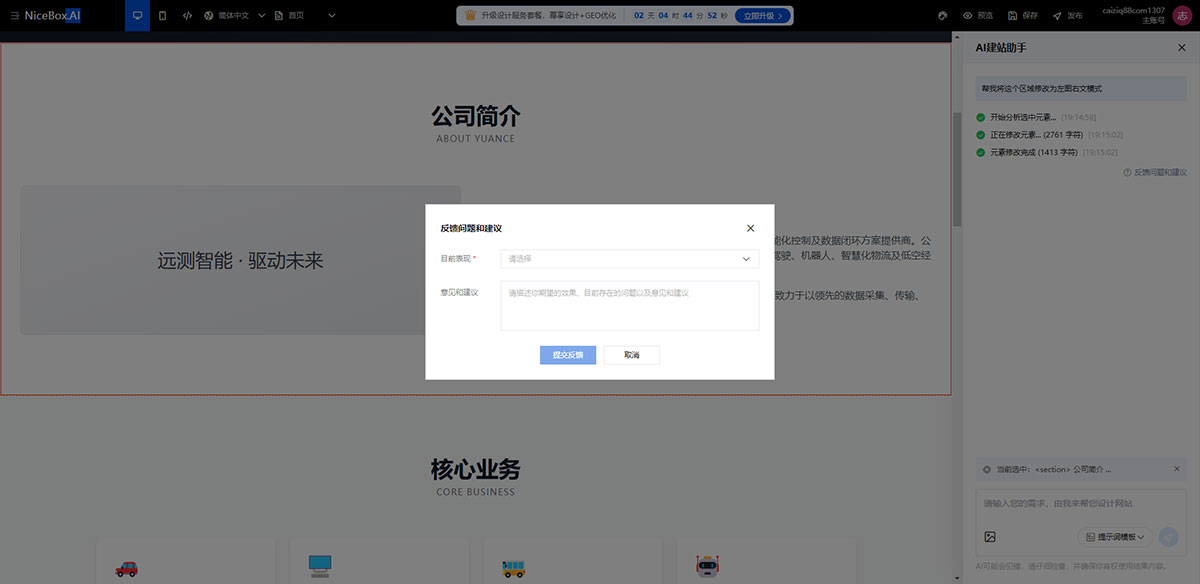Switch to desktop preview mode icon
The width and height of the screenshot is (1200, 584).
click(137, 16)
